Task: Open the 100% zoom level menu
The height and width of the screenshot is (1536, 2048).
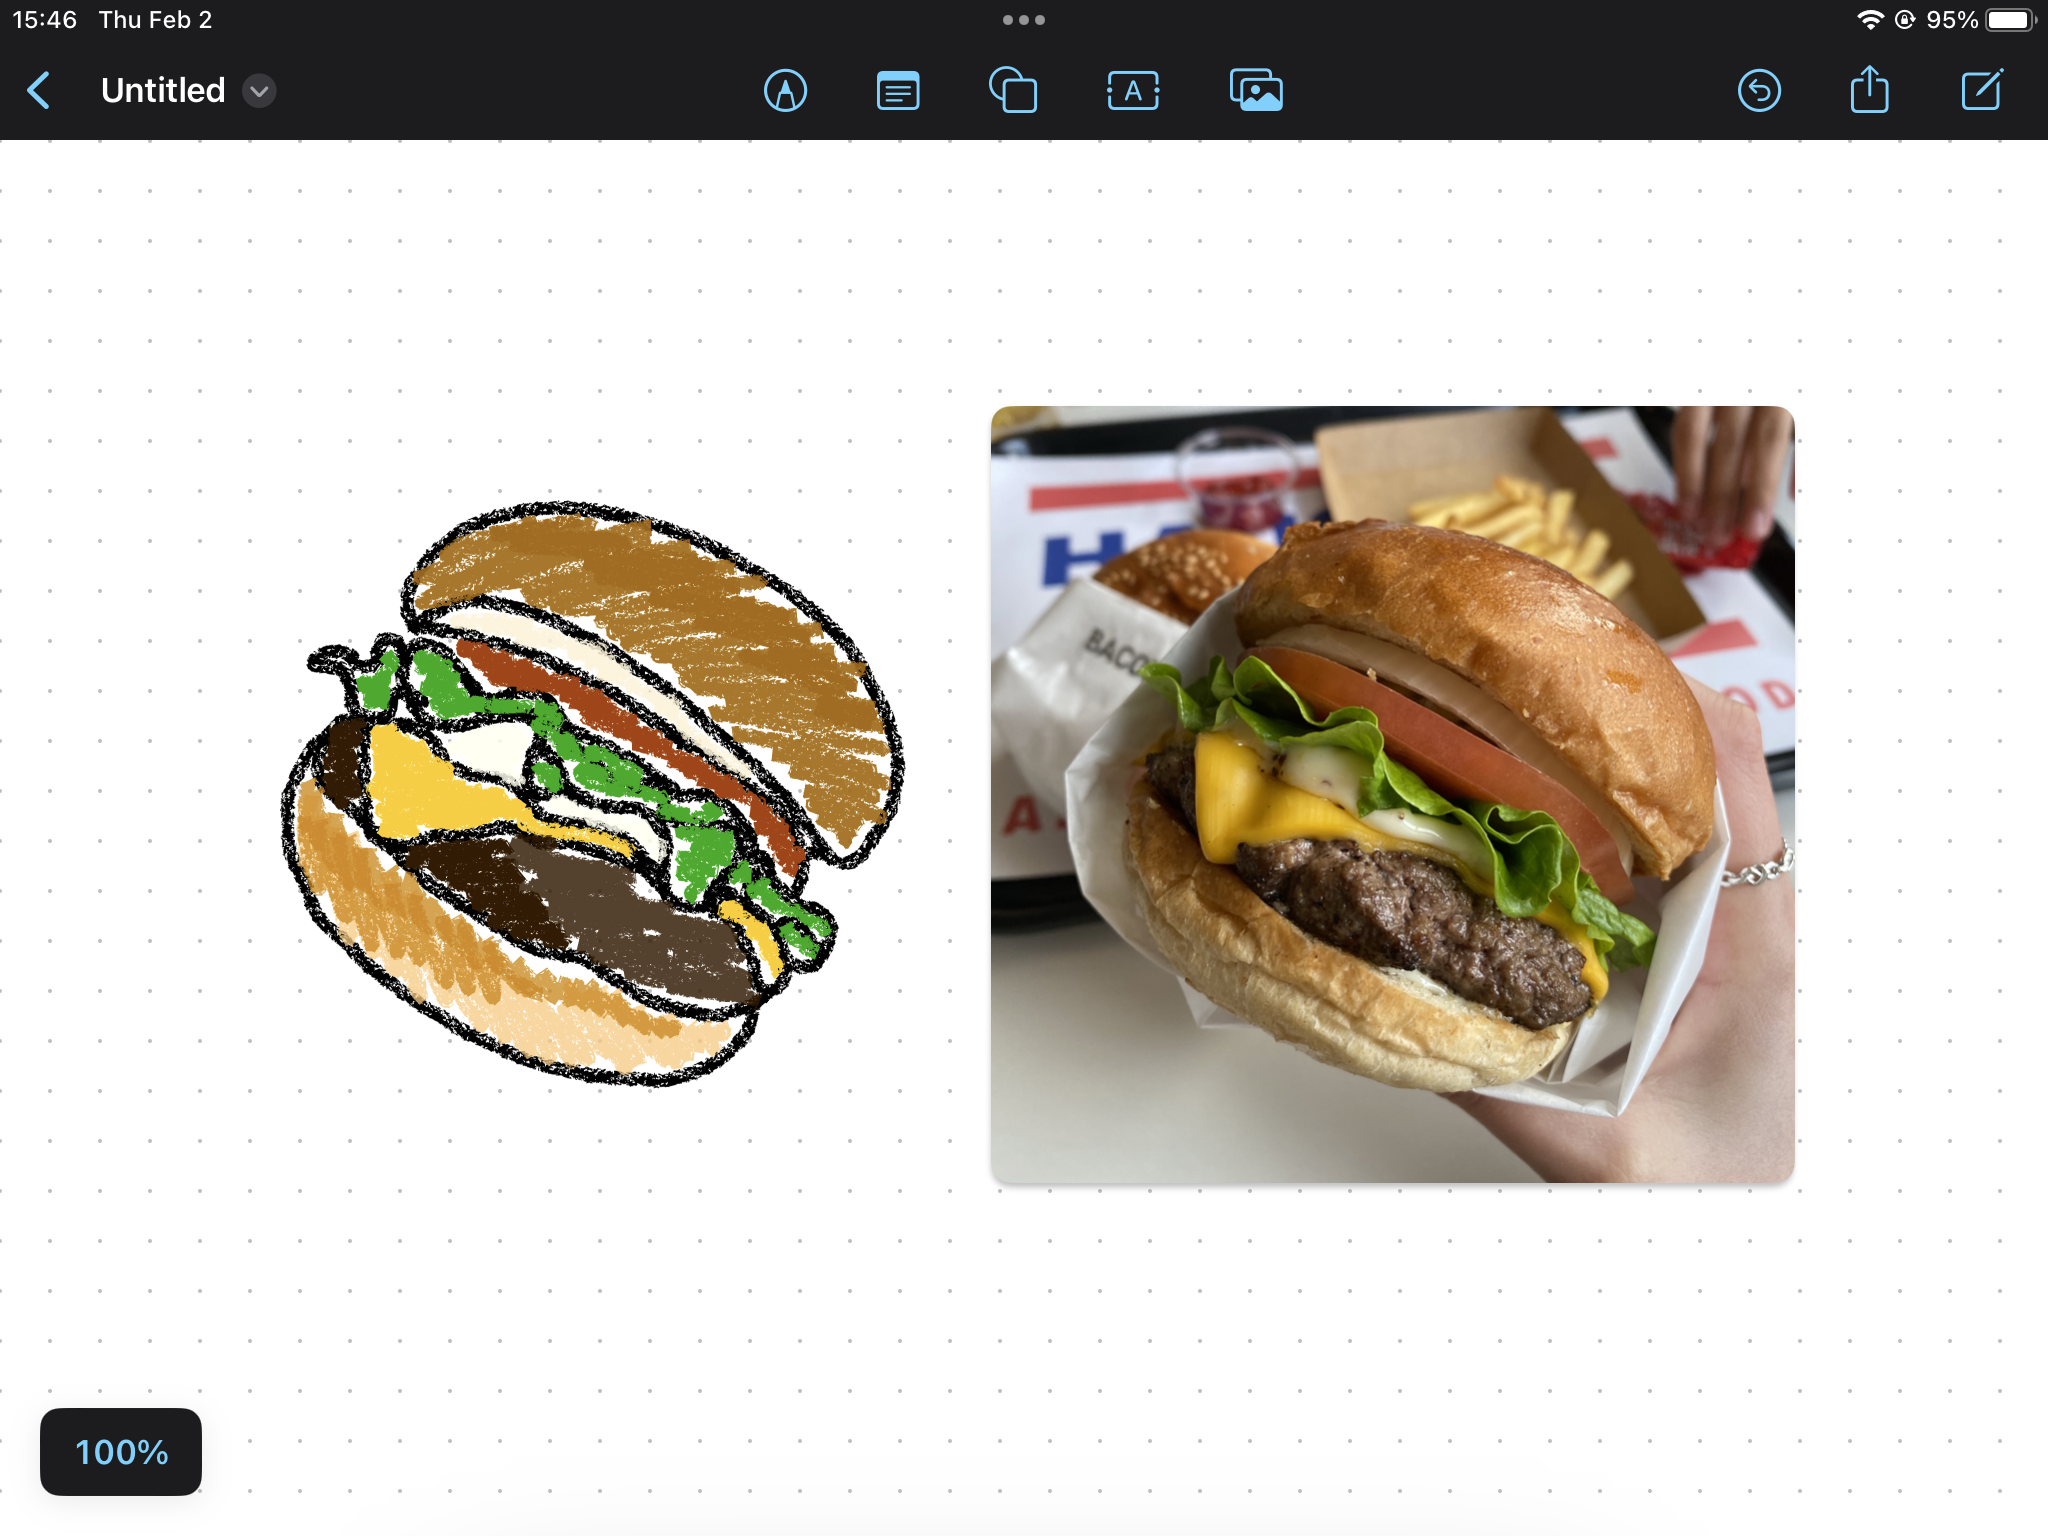Action: click(x=121, y=1452)
